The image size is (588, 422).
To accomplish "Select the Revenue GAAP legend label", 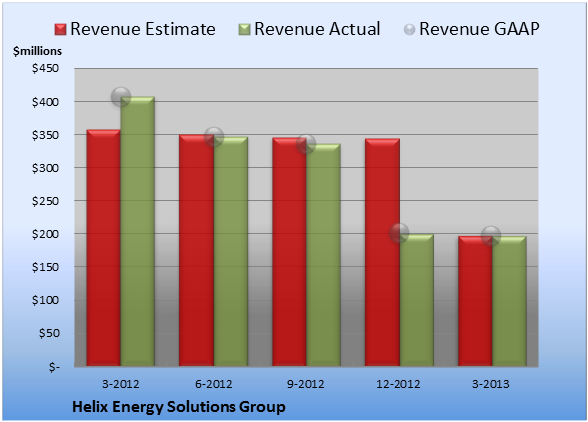I will (479, 29).
